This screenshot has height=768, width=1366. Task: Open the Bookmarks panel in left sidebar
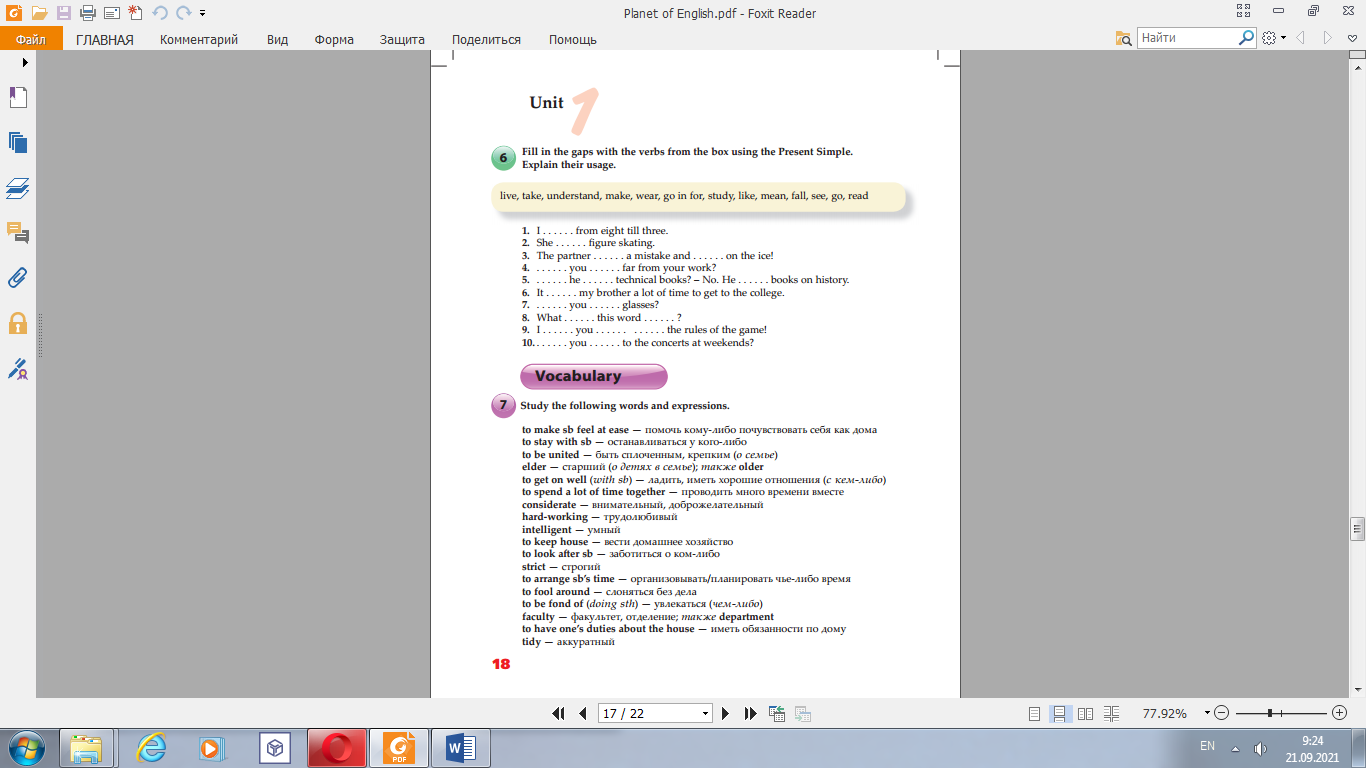click(18, 97)
